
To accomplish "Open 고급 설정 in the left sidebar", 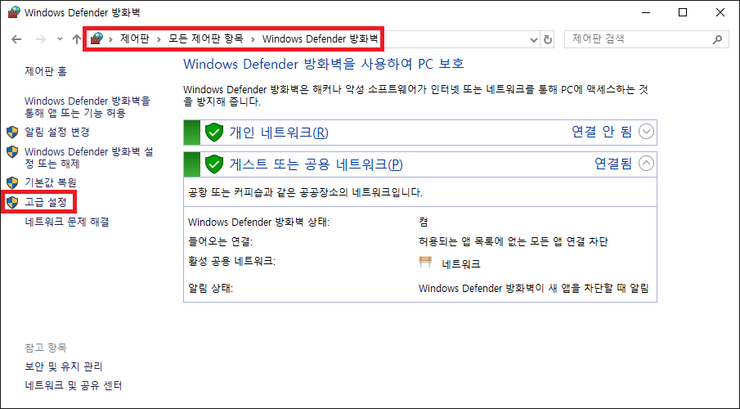I will tap(45, 202).
